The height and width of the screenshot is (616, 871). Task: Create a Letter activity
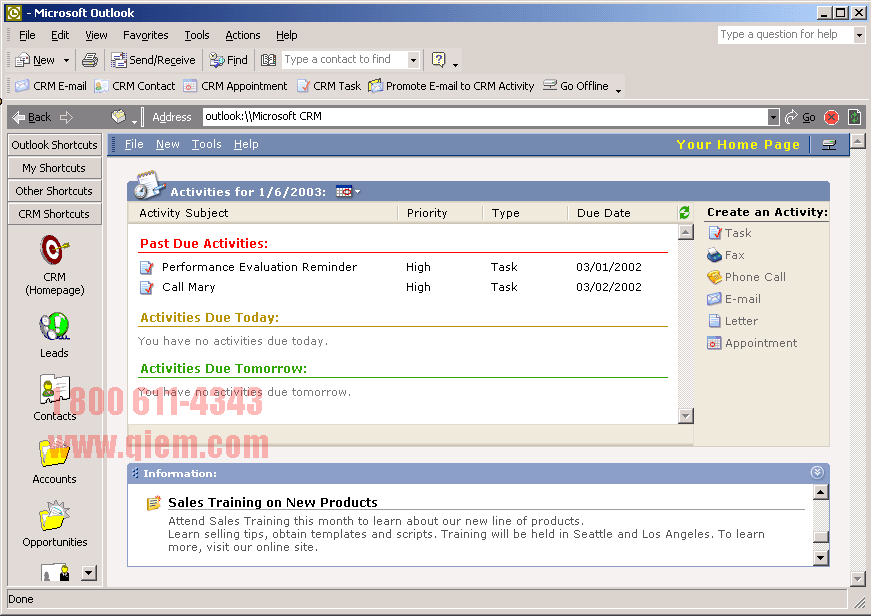733,321
